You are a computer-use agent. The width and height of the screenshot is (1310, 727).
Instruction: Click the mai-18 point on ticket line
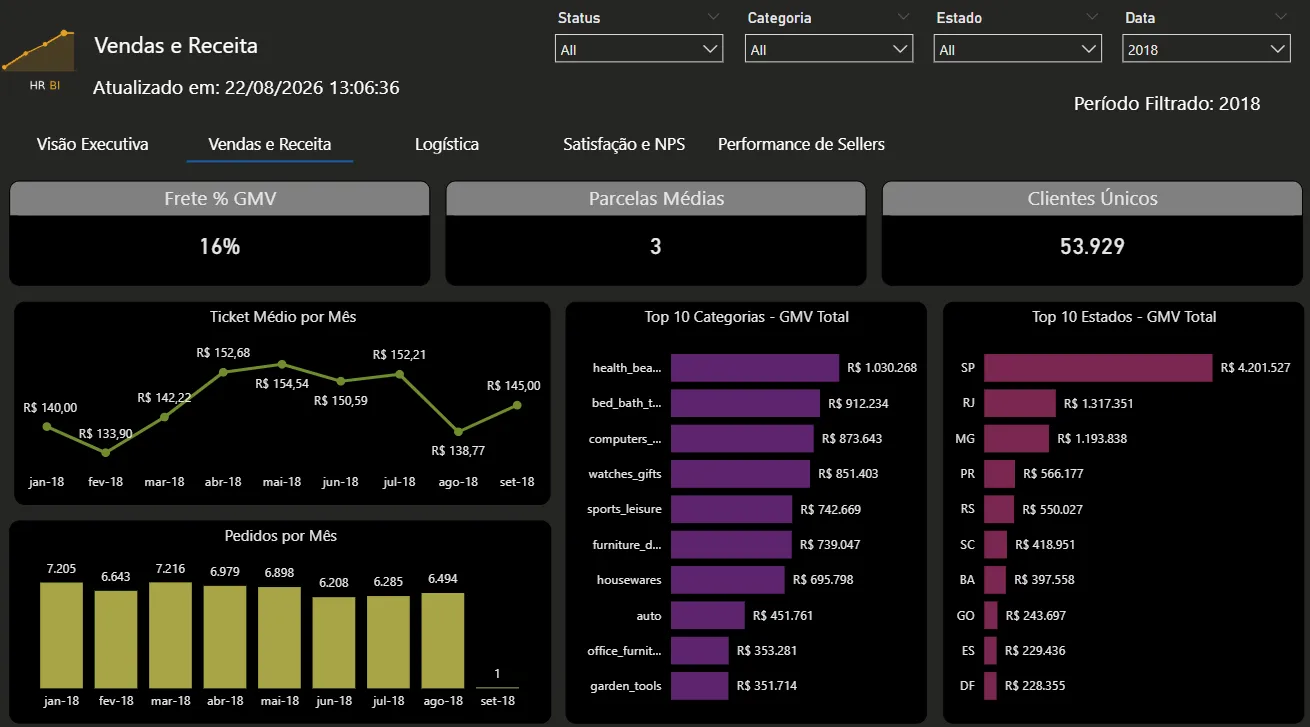(x=282, y=364)
